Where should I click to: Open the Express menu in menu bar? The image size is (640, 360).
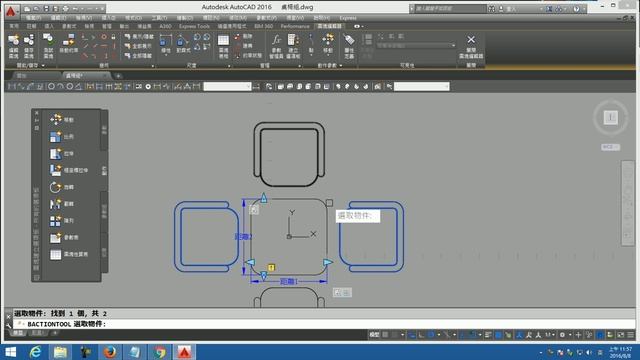[x=348, y=18]
